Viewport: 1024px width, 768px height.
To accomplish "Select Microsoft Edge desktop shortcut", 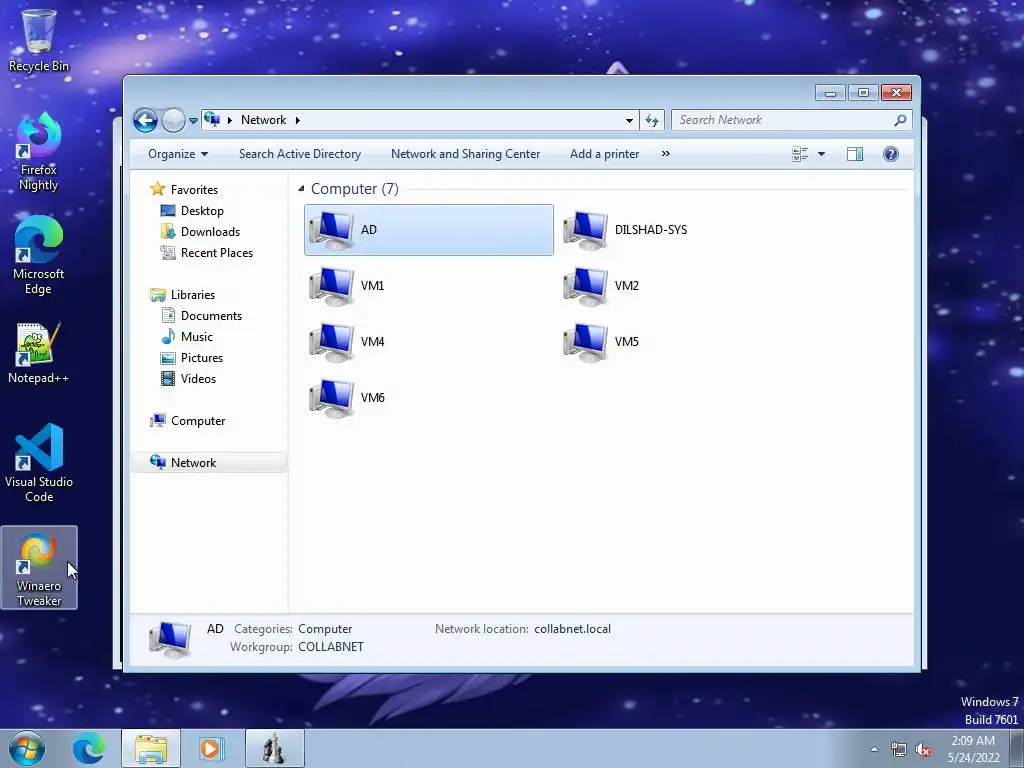I will (x=39, y=255).
